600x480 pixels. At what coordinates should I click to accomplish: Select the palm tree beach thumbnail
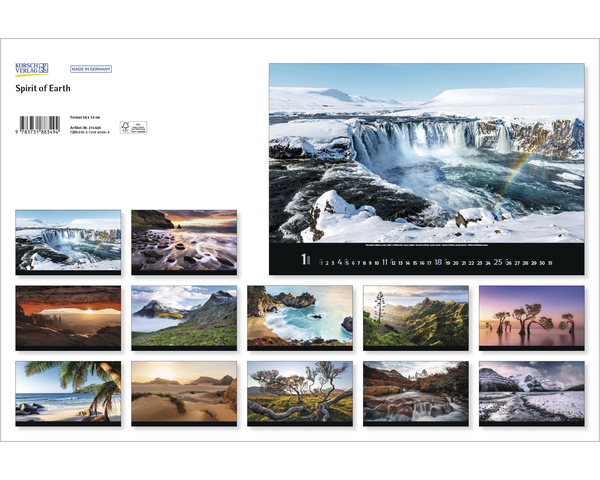(x=68, y=393)
